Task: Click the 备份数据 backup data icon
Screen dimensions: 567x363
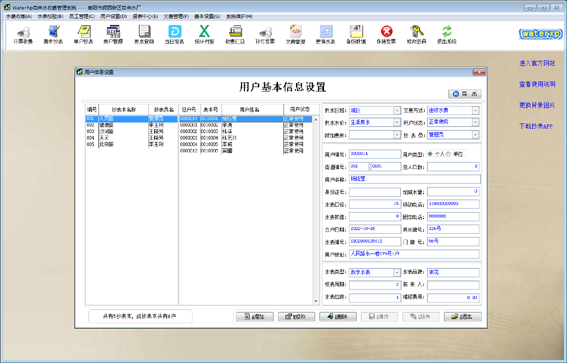Action: [356, 34]
